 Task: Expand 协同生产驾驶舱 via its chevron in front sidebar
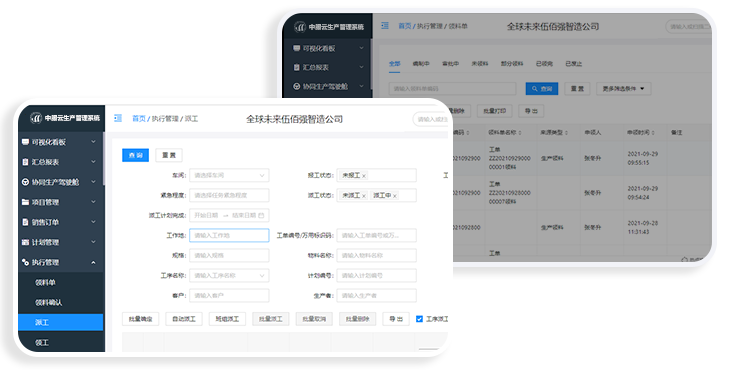[x=93, y=182]
